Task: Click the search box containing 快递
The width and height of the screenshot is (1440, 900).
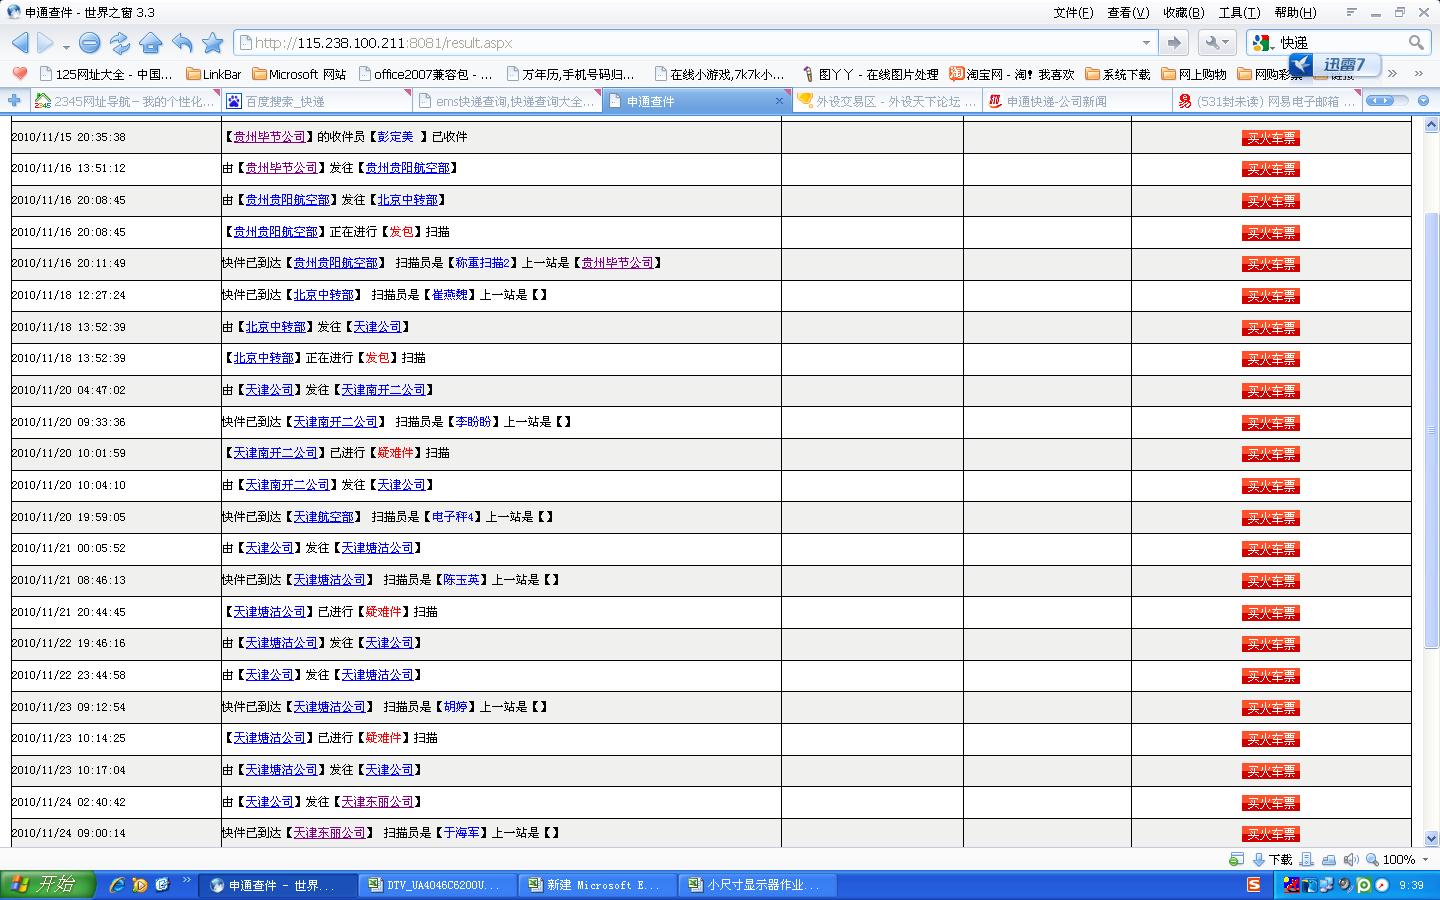Action: coord(1340,43)
